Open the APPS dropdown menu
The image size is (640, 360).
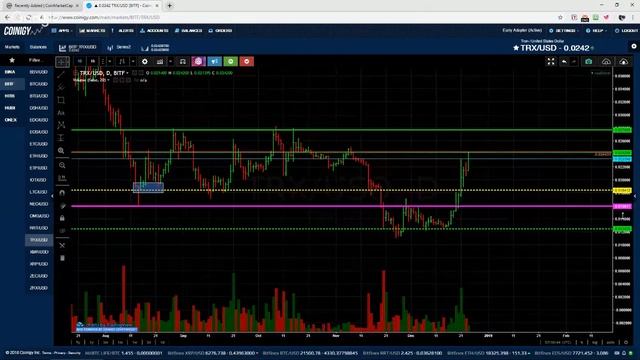pyautogui.click(x=62, y=31)
